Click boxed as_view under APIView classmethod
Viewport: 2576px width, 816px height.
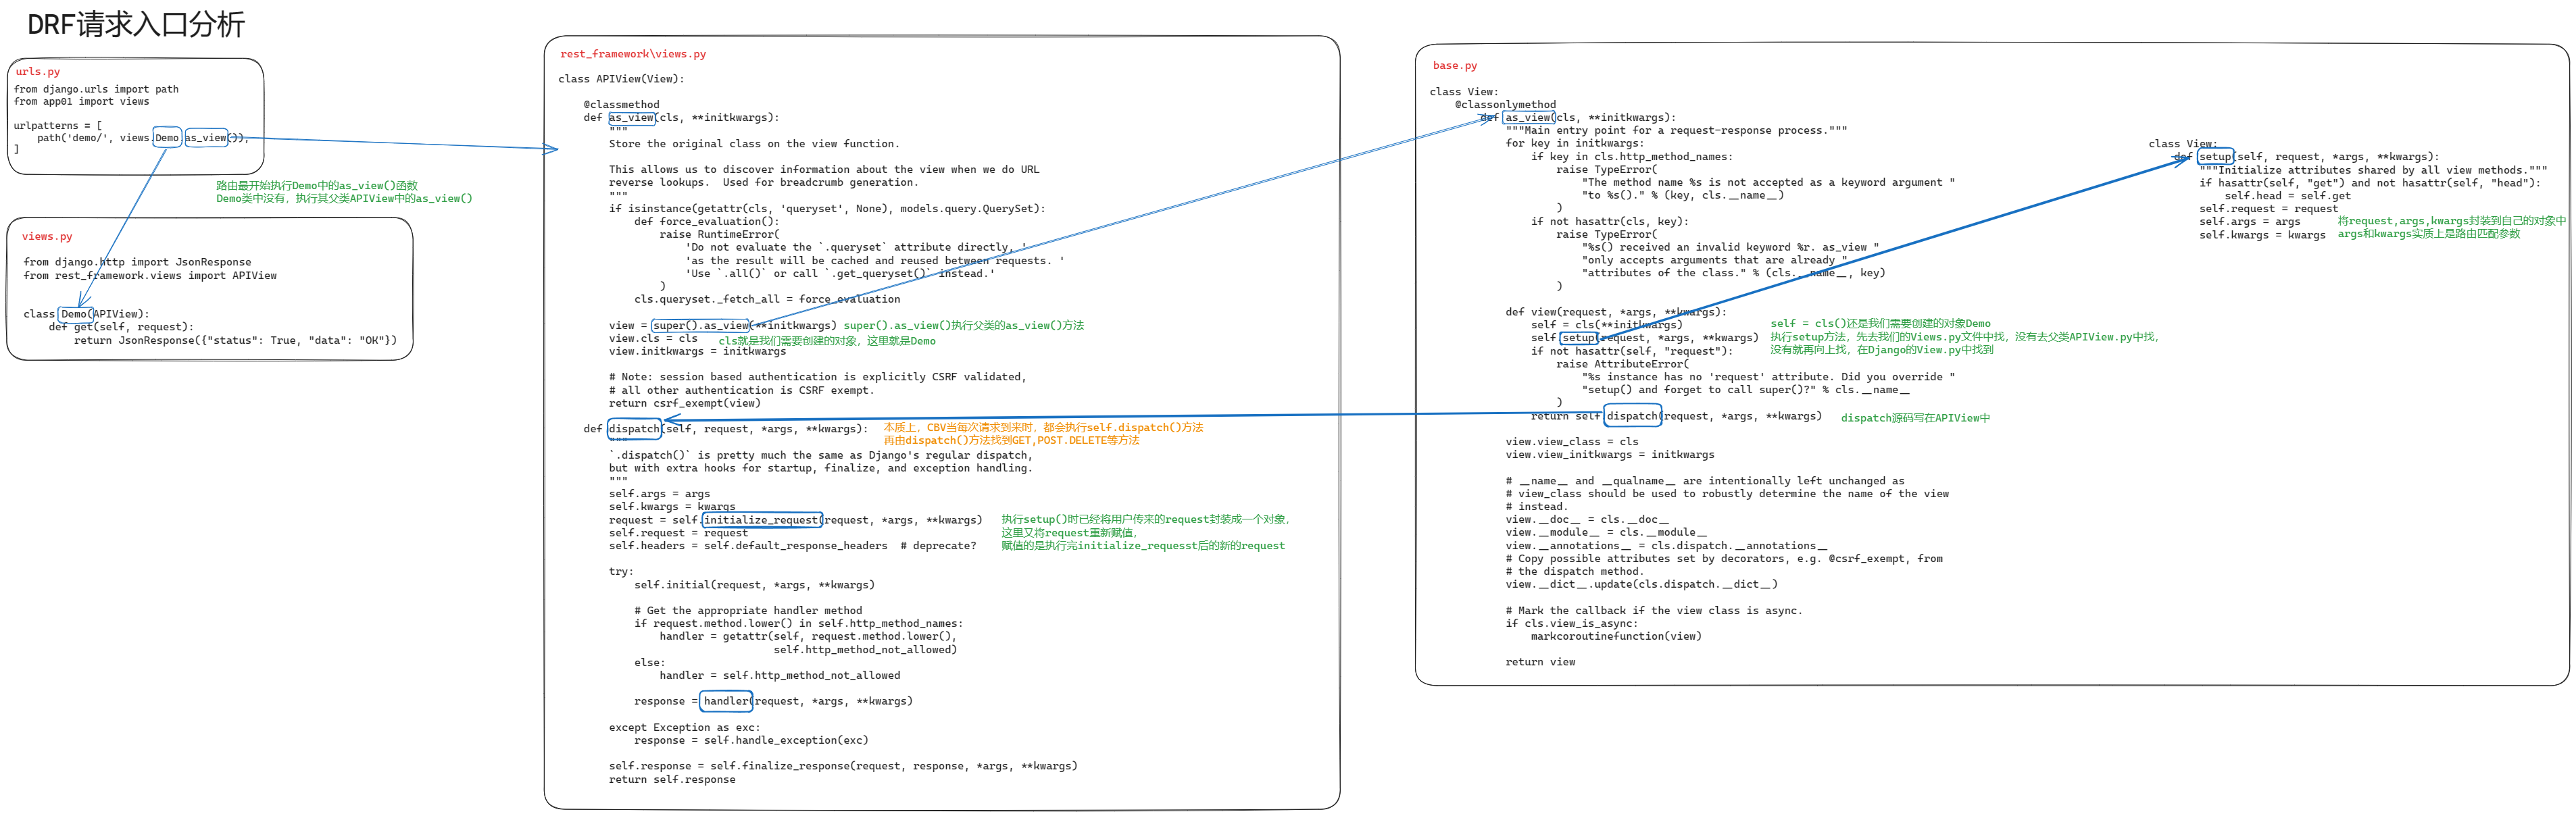(631, 118)
